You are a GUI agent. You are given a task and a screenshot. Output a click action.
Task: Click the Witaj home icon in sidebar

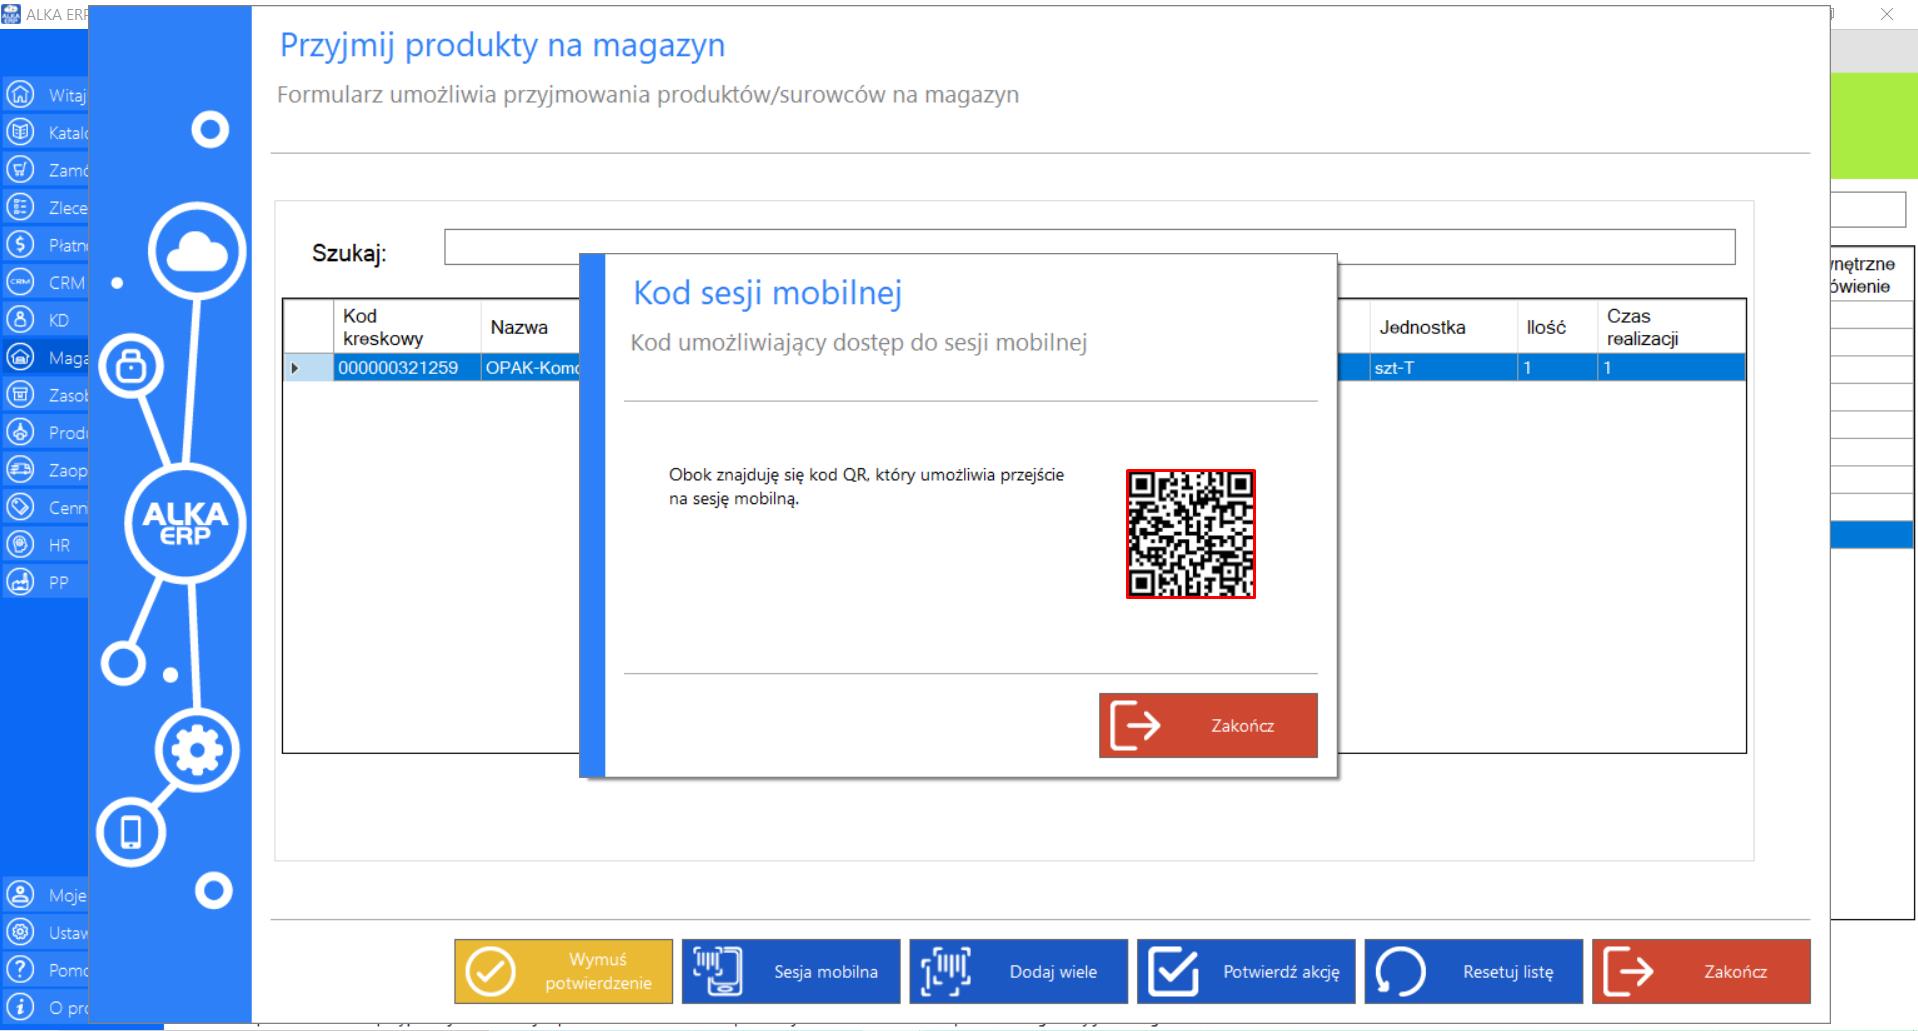pos(20,94)
